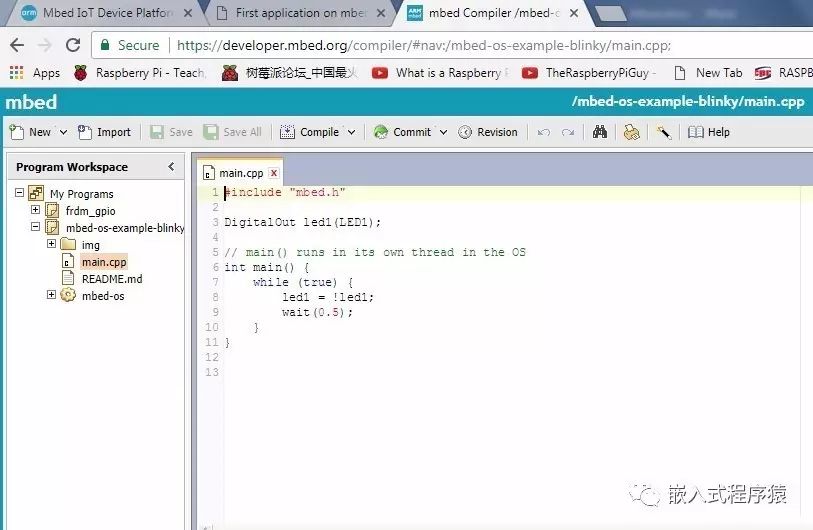Close the main.cpp editor tab
This screenshot has height=530, width=813.
tap(274, 173)
